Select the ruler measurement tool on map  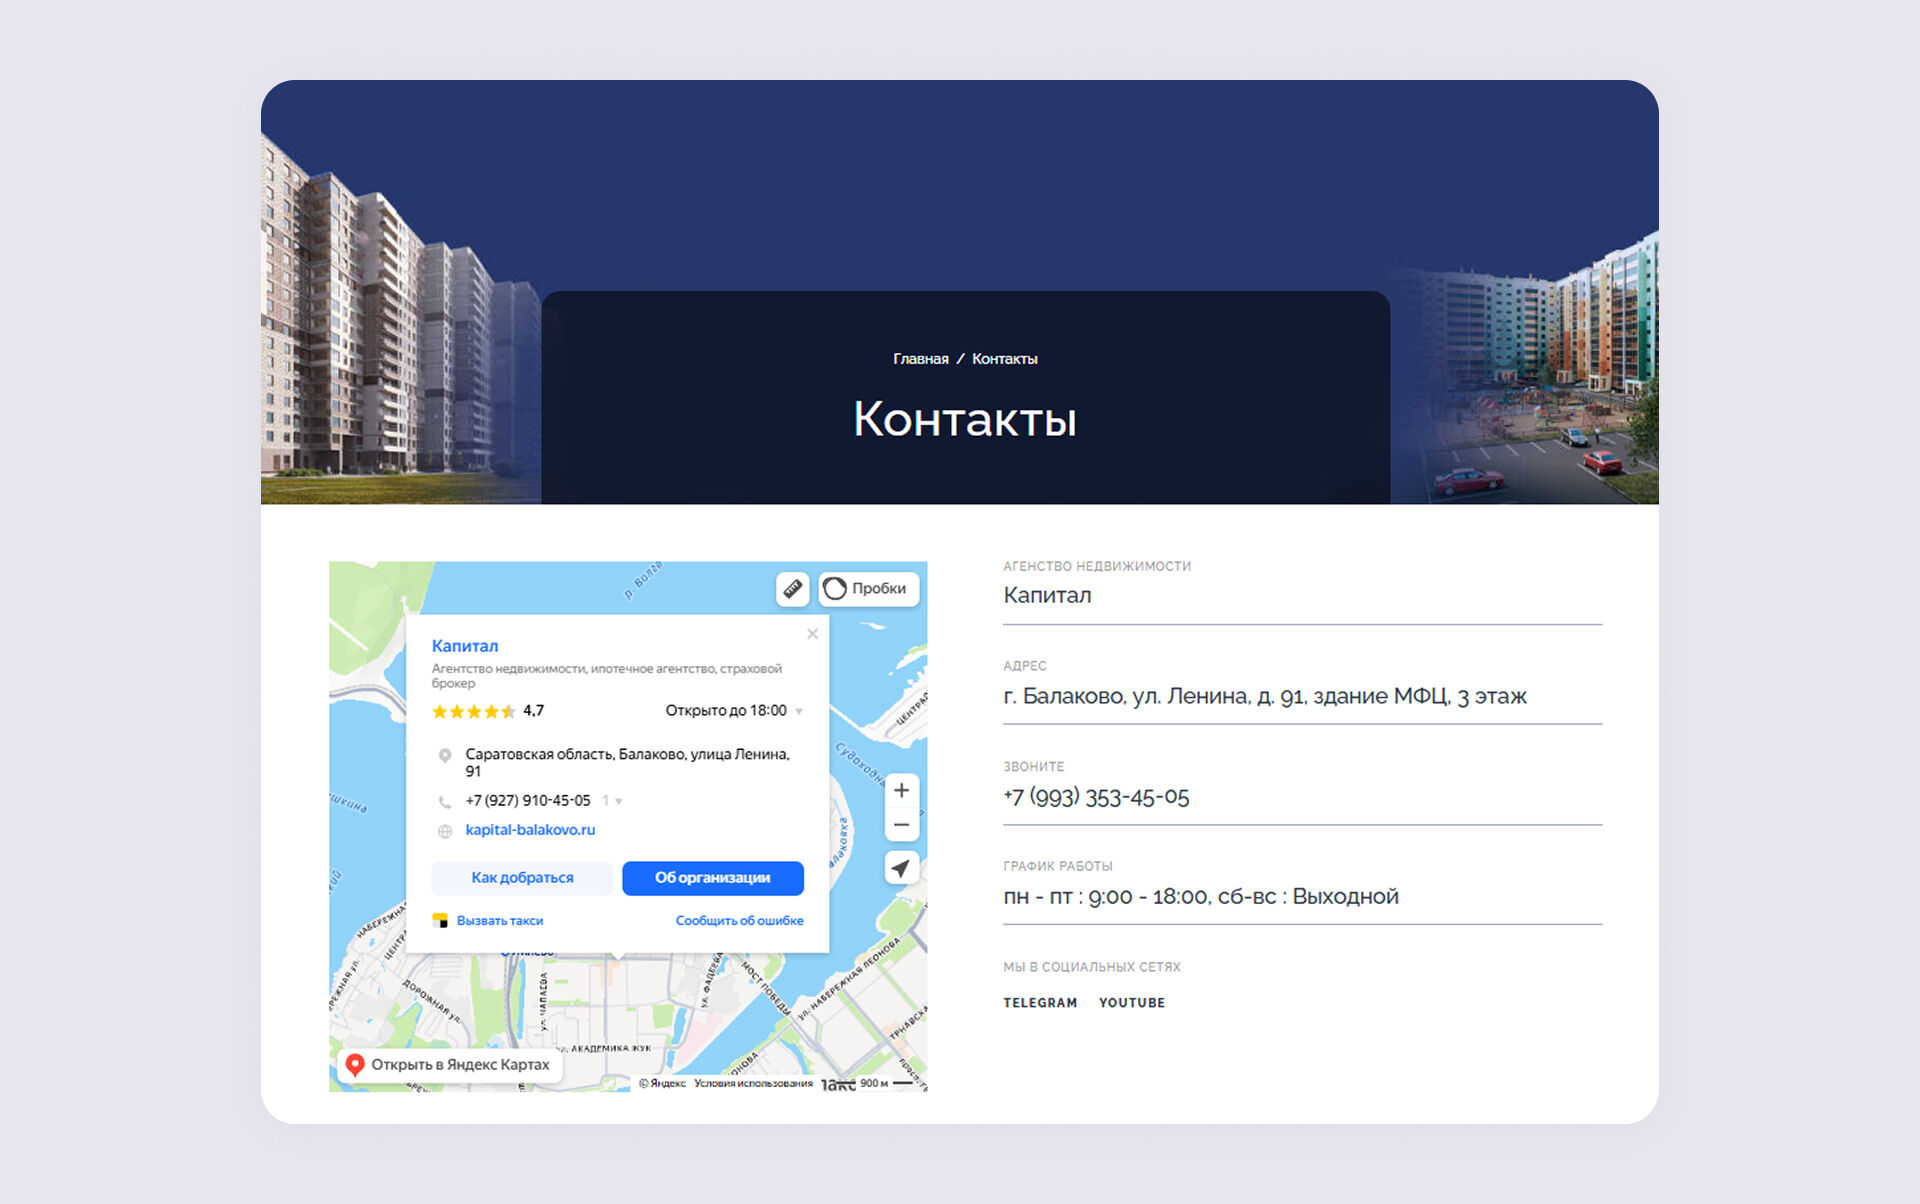[x=792, y=589]
